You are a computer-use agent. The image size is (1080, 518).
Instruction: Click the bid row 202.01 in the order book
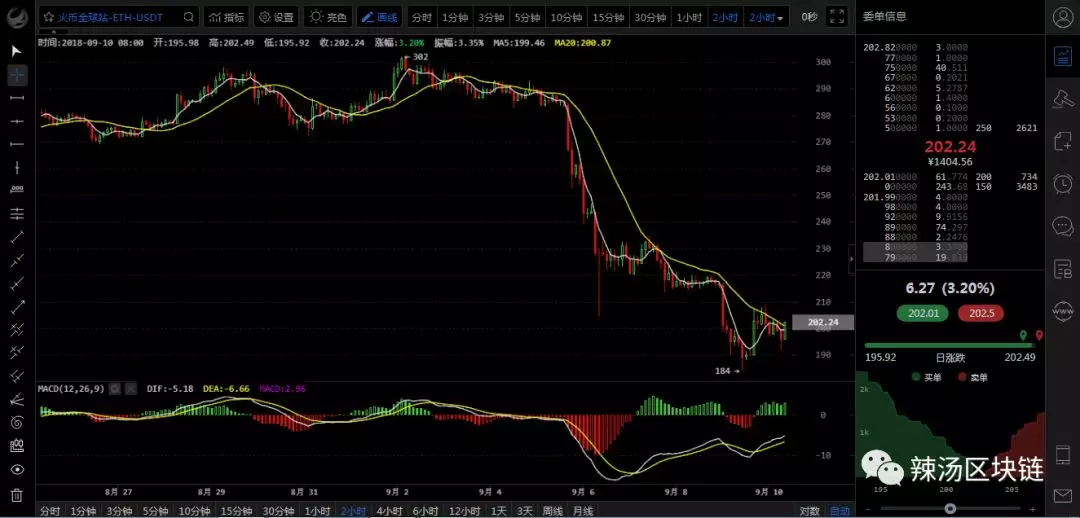point(950,177)
